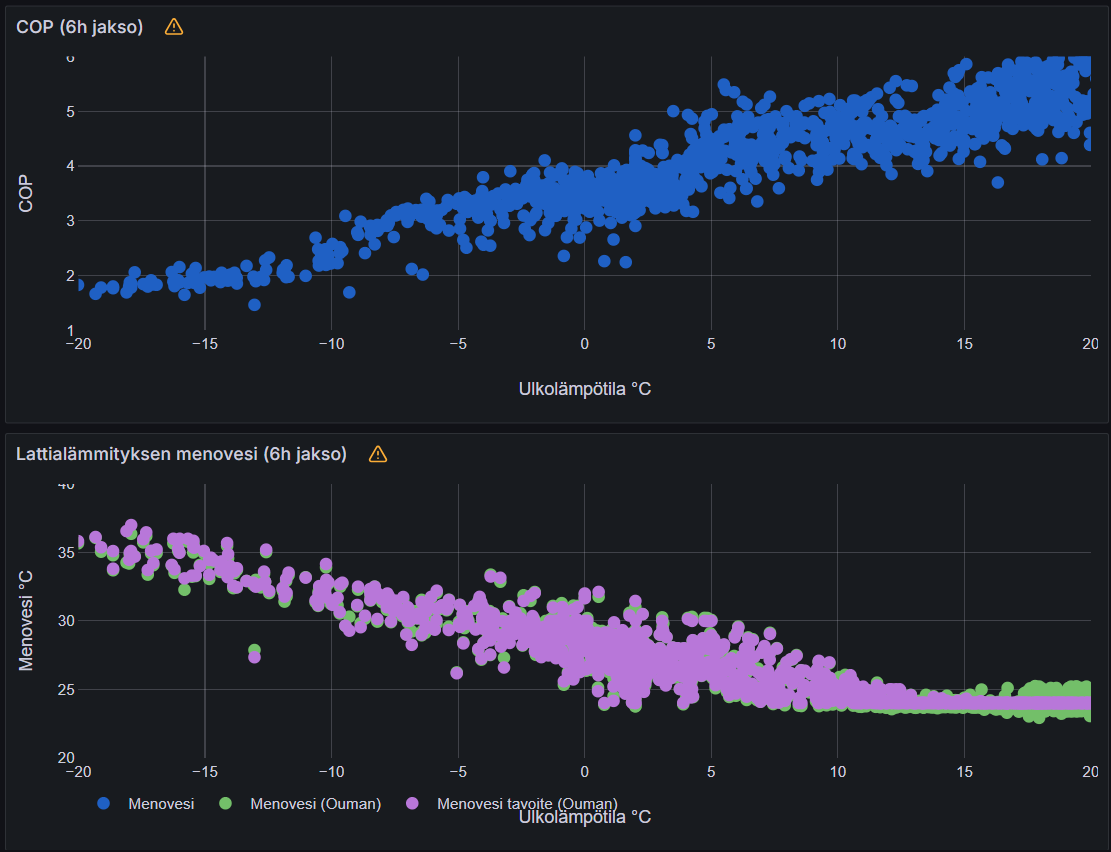Select the lowest blue COP point near −13 °C
The width and height of the screenshot is (1111, 852).
[254, 305]
